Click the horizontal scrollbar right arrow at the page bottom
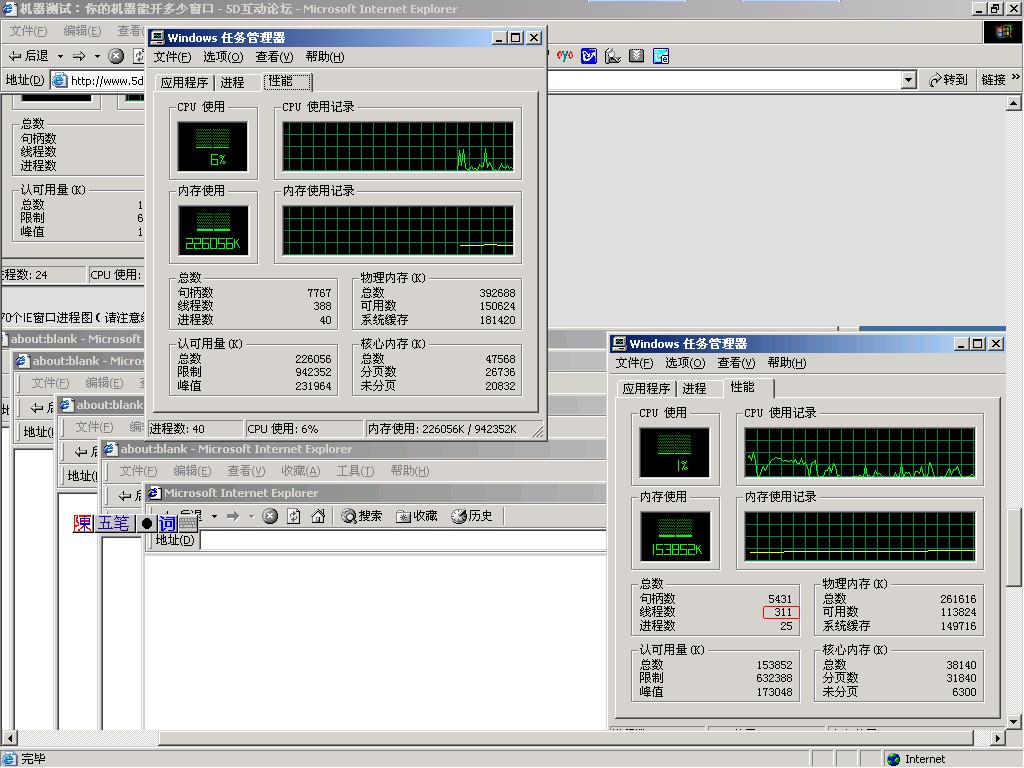This screenshot has width=1024, height=768. click(997, 738)
